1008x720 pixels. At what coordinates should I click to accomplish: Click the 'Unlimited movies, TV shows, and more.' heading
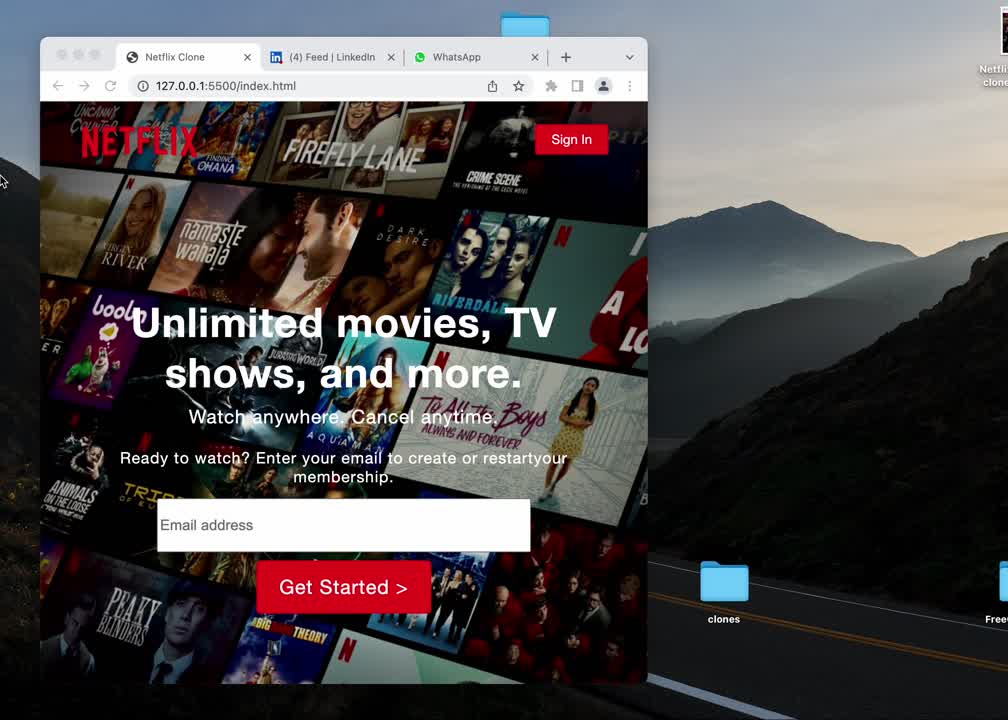point(344,348)
